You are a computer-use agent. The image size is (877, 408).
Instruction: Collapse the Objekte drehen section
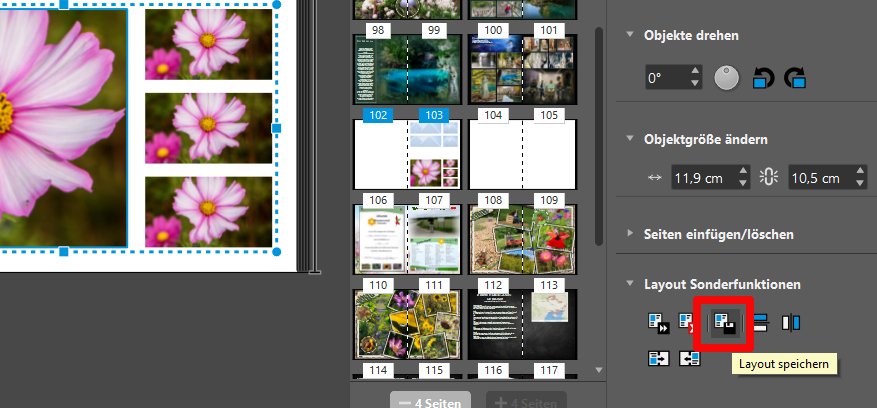(630, 35)
